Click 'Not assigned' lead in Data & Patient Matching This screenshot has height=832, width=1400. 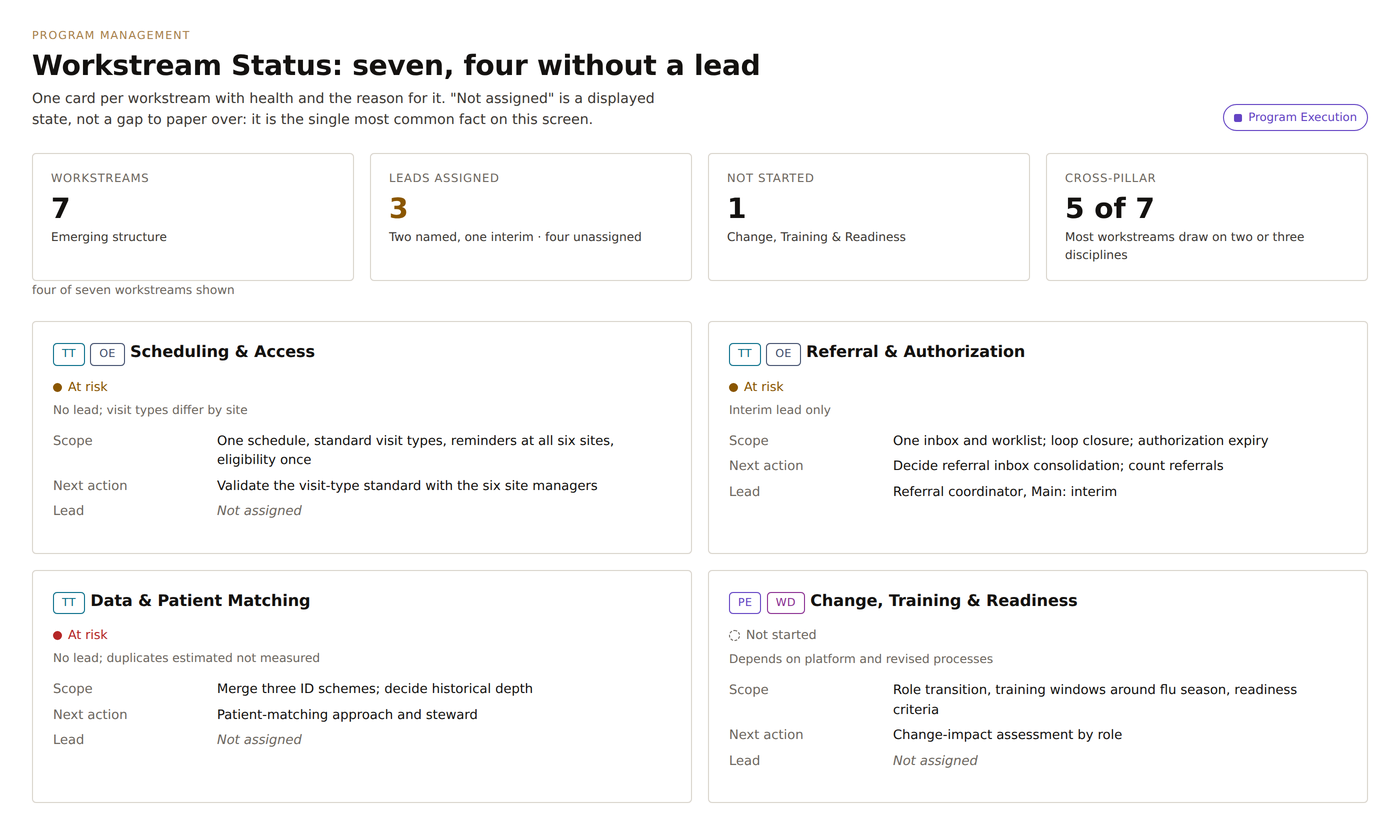259,740
